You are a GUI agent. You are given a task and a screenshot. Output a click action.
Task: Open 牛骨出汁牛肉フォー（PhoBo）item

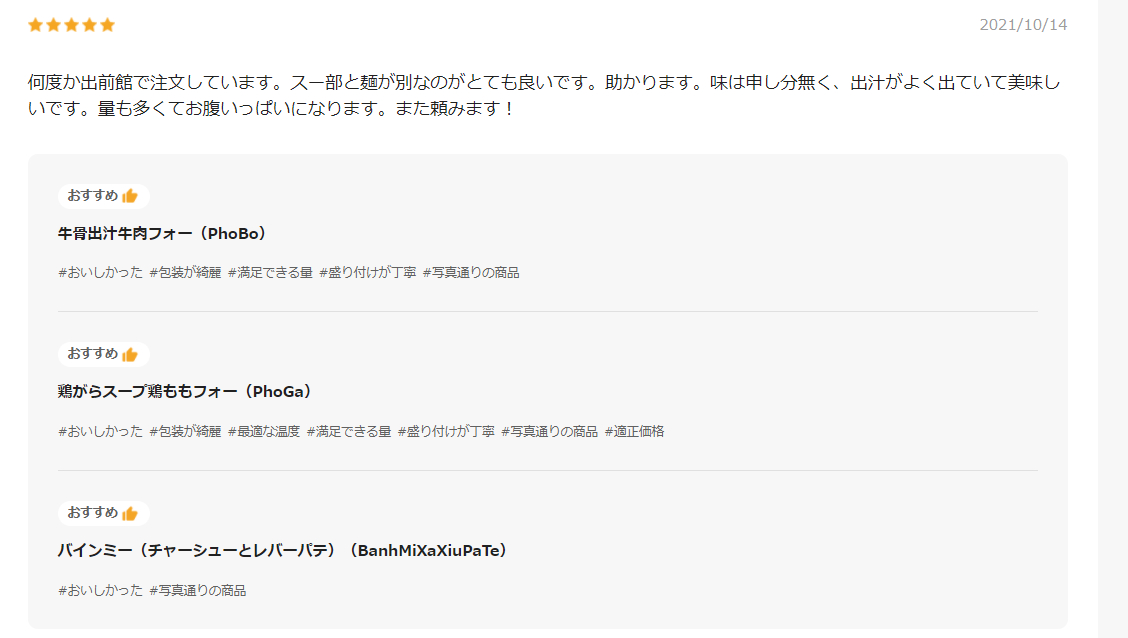(x=163, y=234)
